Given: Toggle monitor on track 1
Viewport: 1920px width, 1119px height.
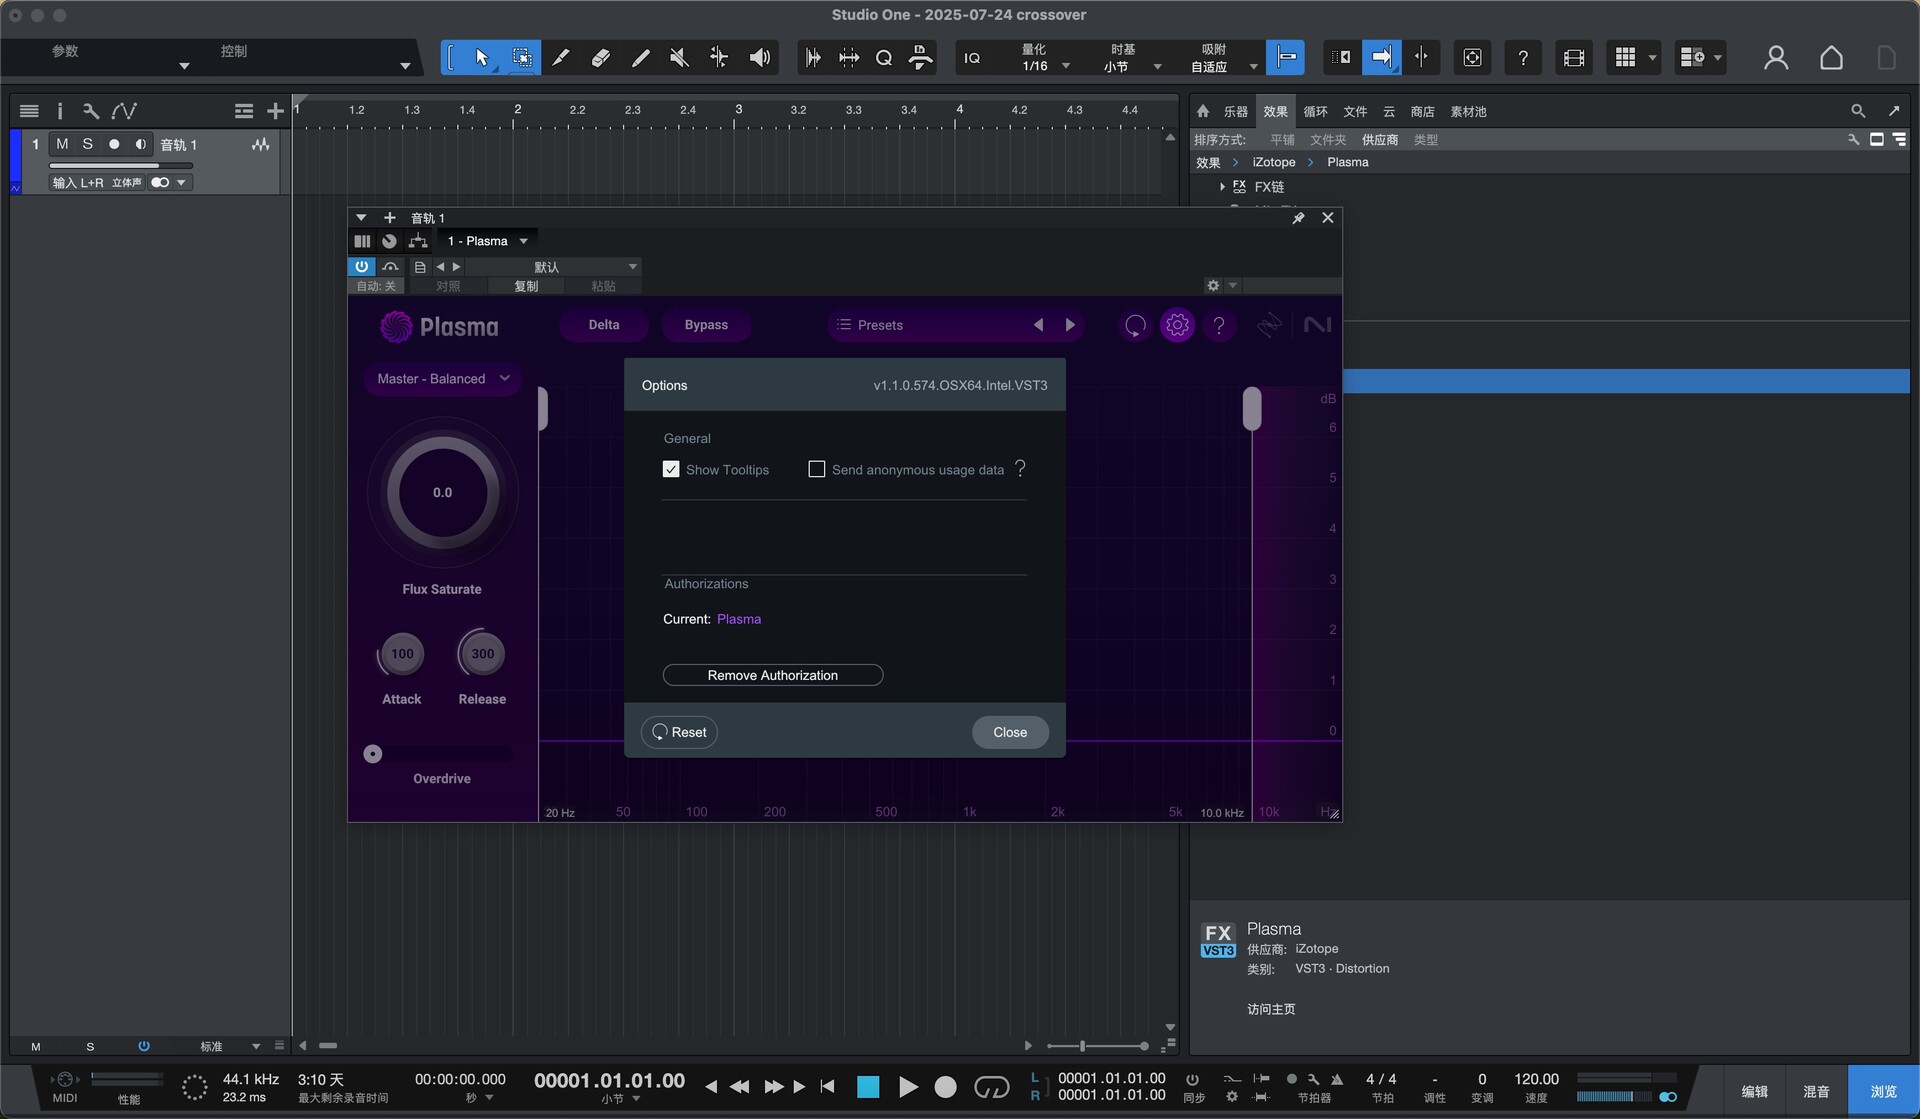Looking at the screenshot, I should click(x=141, y=144).
